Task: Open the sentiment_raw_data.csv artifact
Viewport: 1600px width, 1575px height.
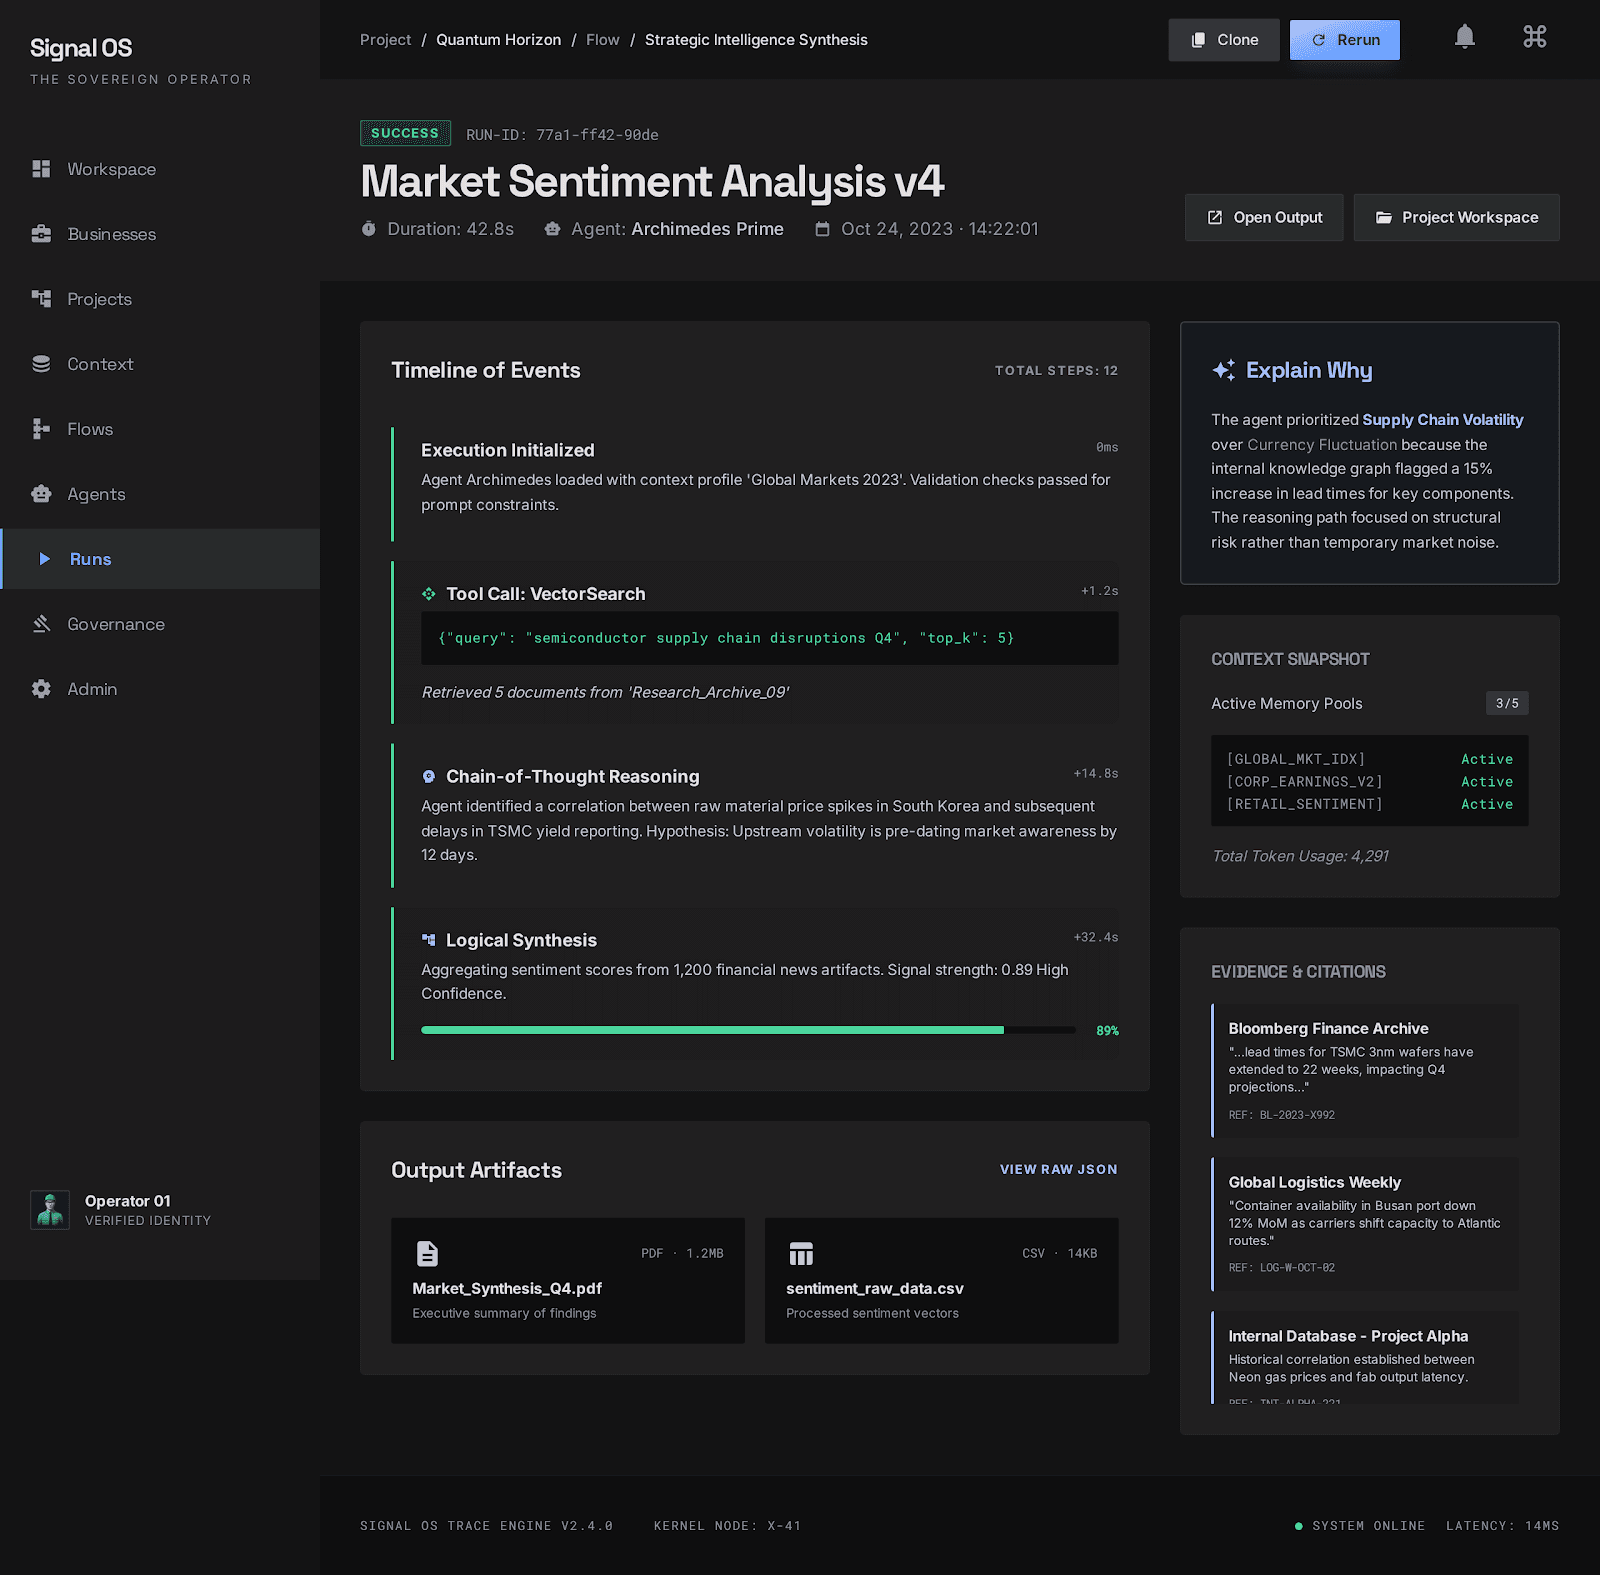Action: (941, 1280)
